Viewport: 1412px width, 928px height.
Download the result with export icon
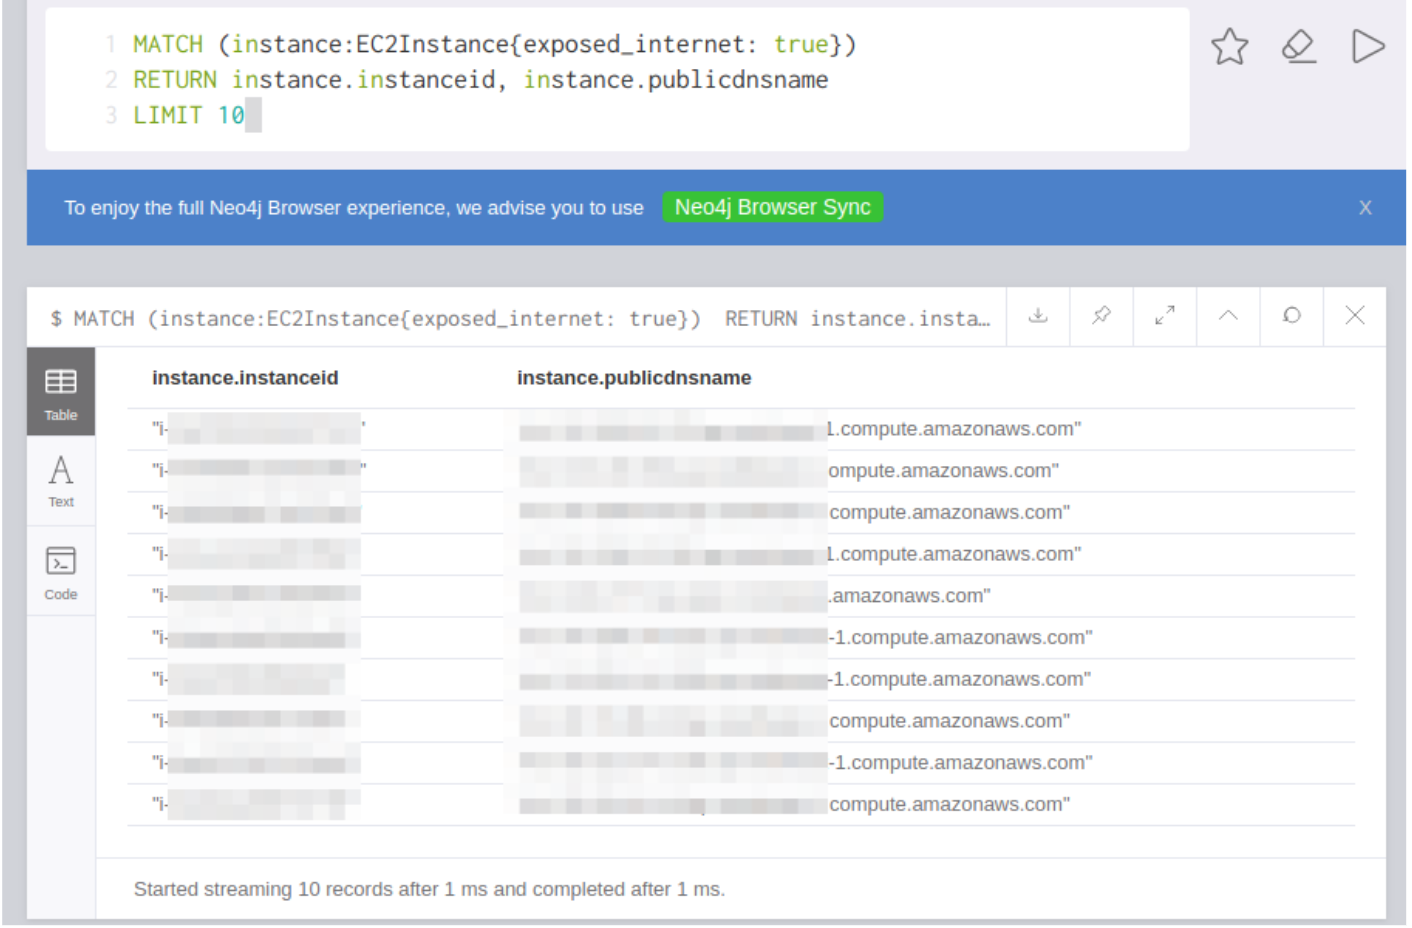coord(1038,316)
